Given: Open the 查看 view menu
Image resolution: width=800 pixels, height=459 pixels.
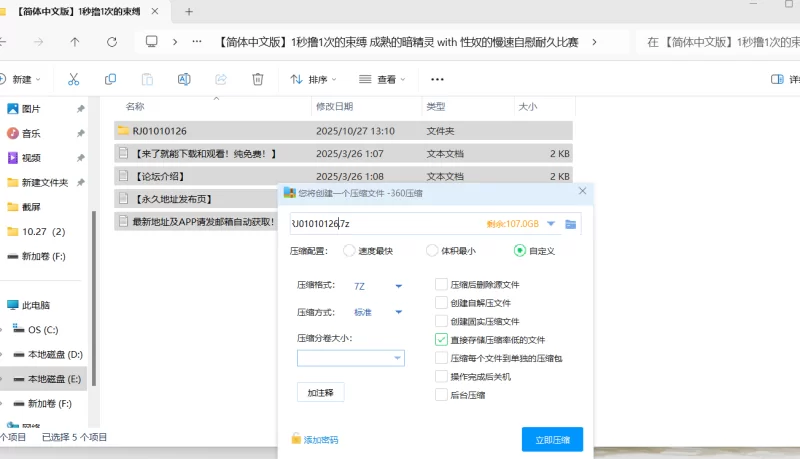Looking at the screenshot, I should (x=384, y=79).
